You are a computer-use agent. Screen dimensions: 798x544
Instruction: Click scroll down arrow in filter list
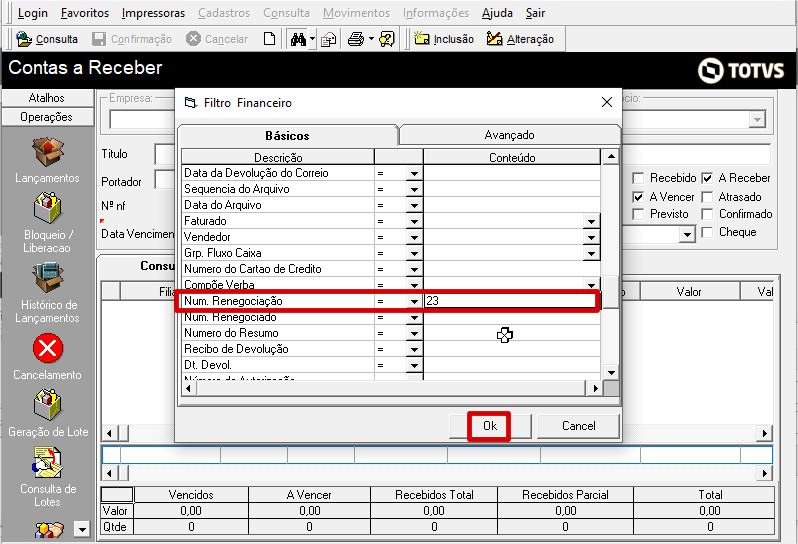611,373
